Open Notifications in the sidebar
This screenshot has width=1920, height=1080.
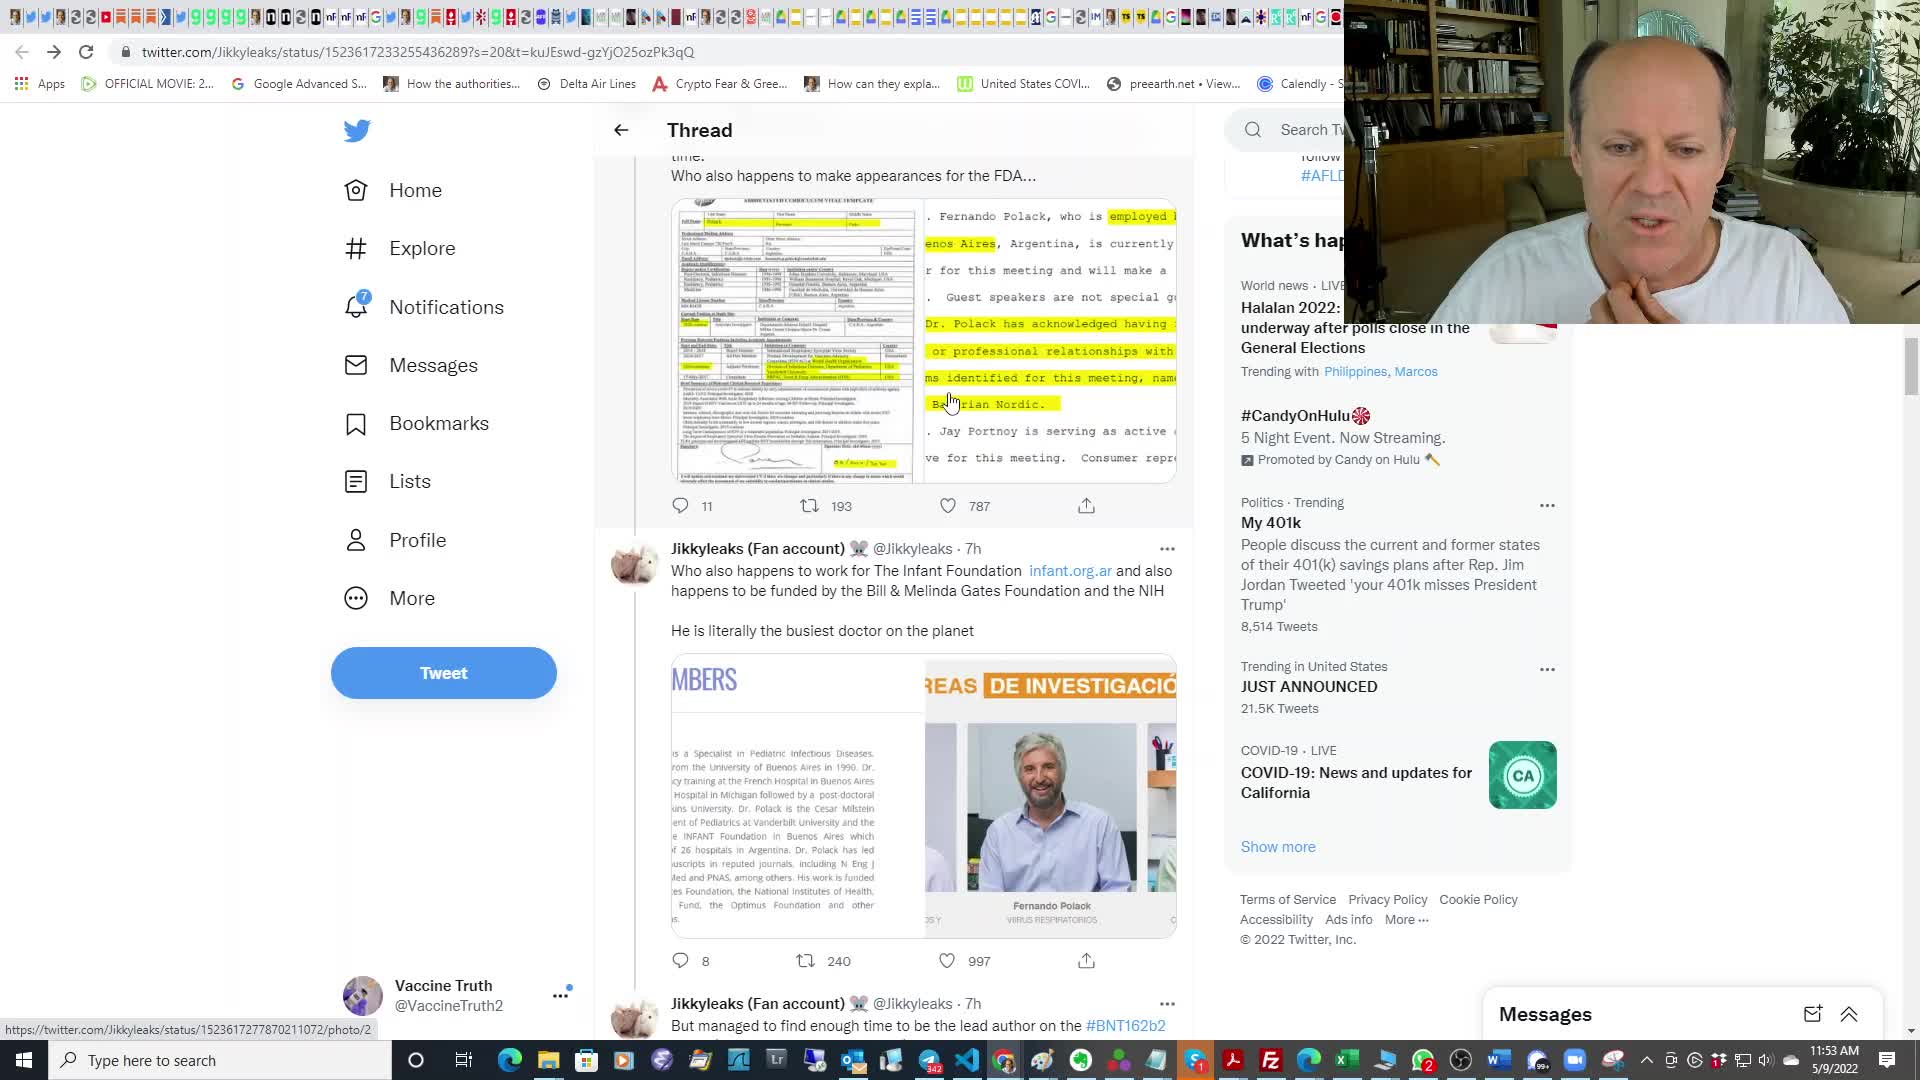(424, 307)
